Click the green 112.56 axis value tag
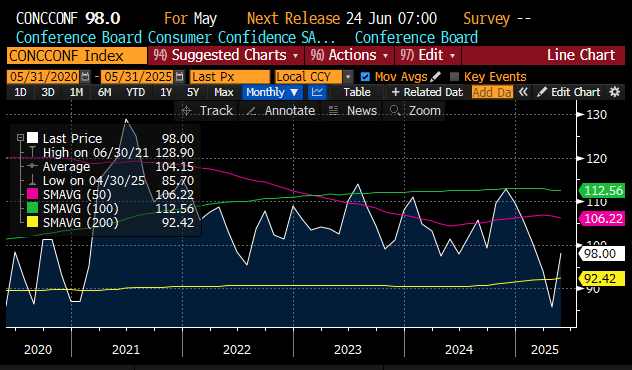This screenshot has height=370, width=632. coord(601,190)
